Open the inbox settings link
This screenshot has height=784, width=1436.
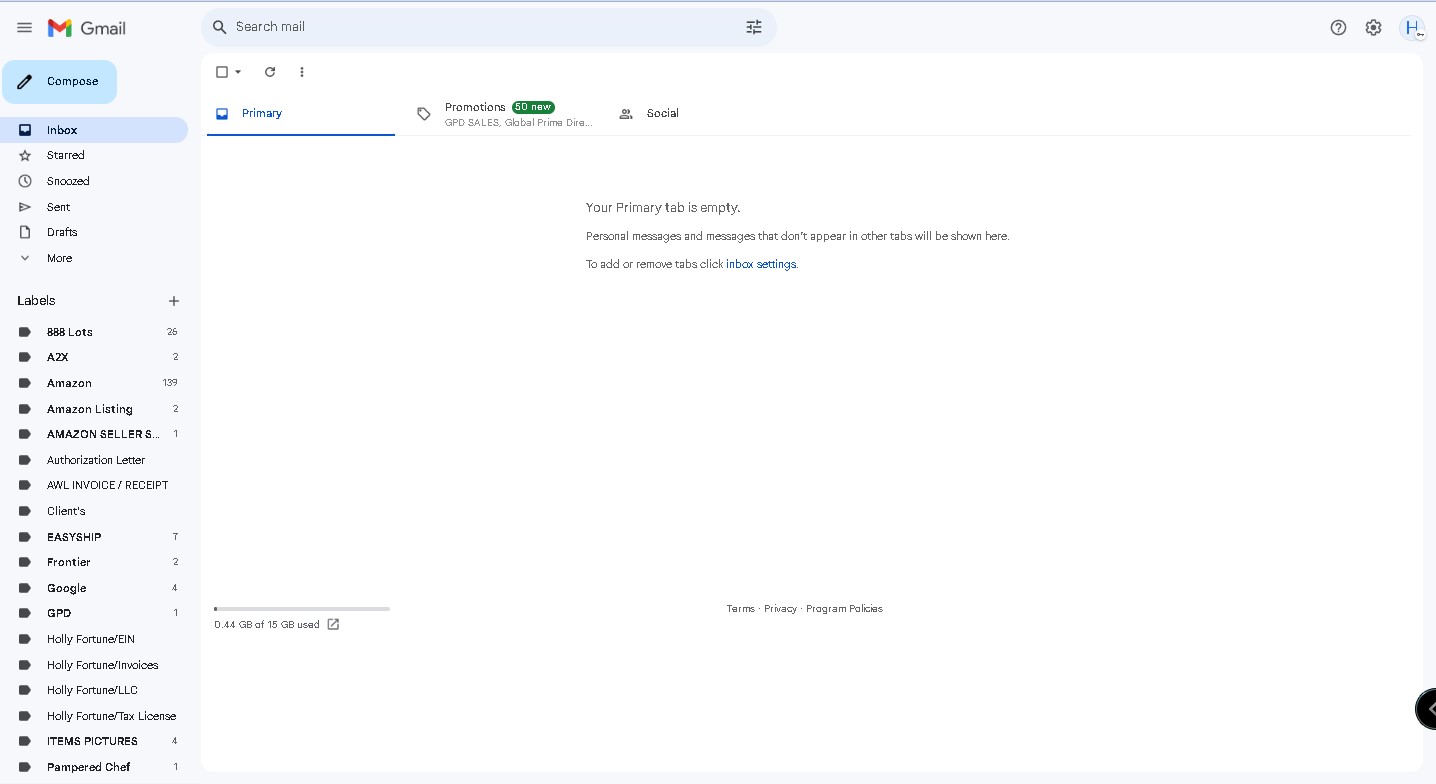761,265
